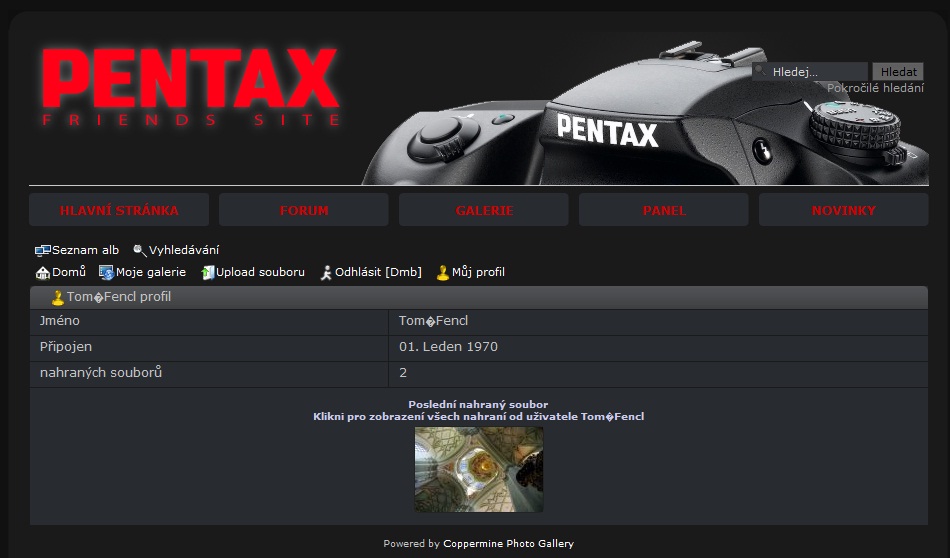Open the last uploaded file thumbnail
950x558 pixels.
[479, 469]
